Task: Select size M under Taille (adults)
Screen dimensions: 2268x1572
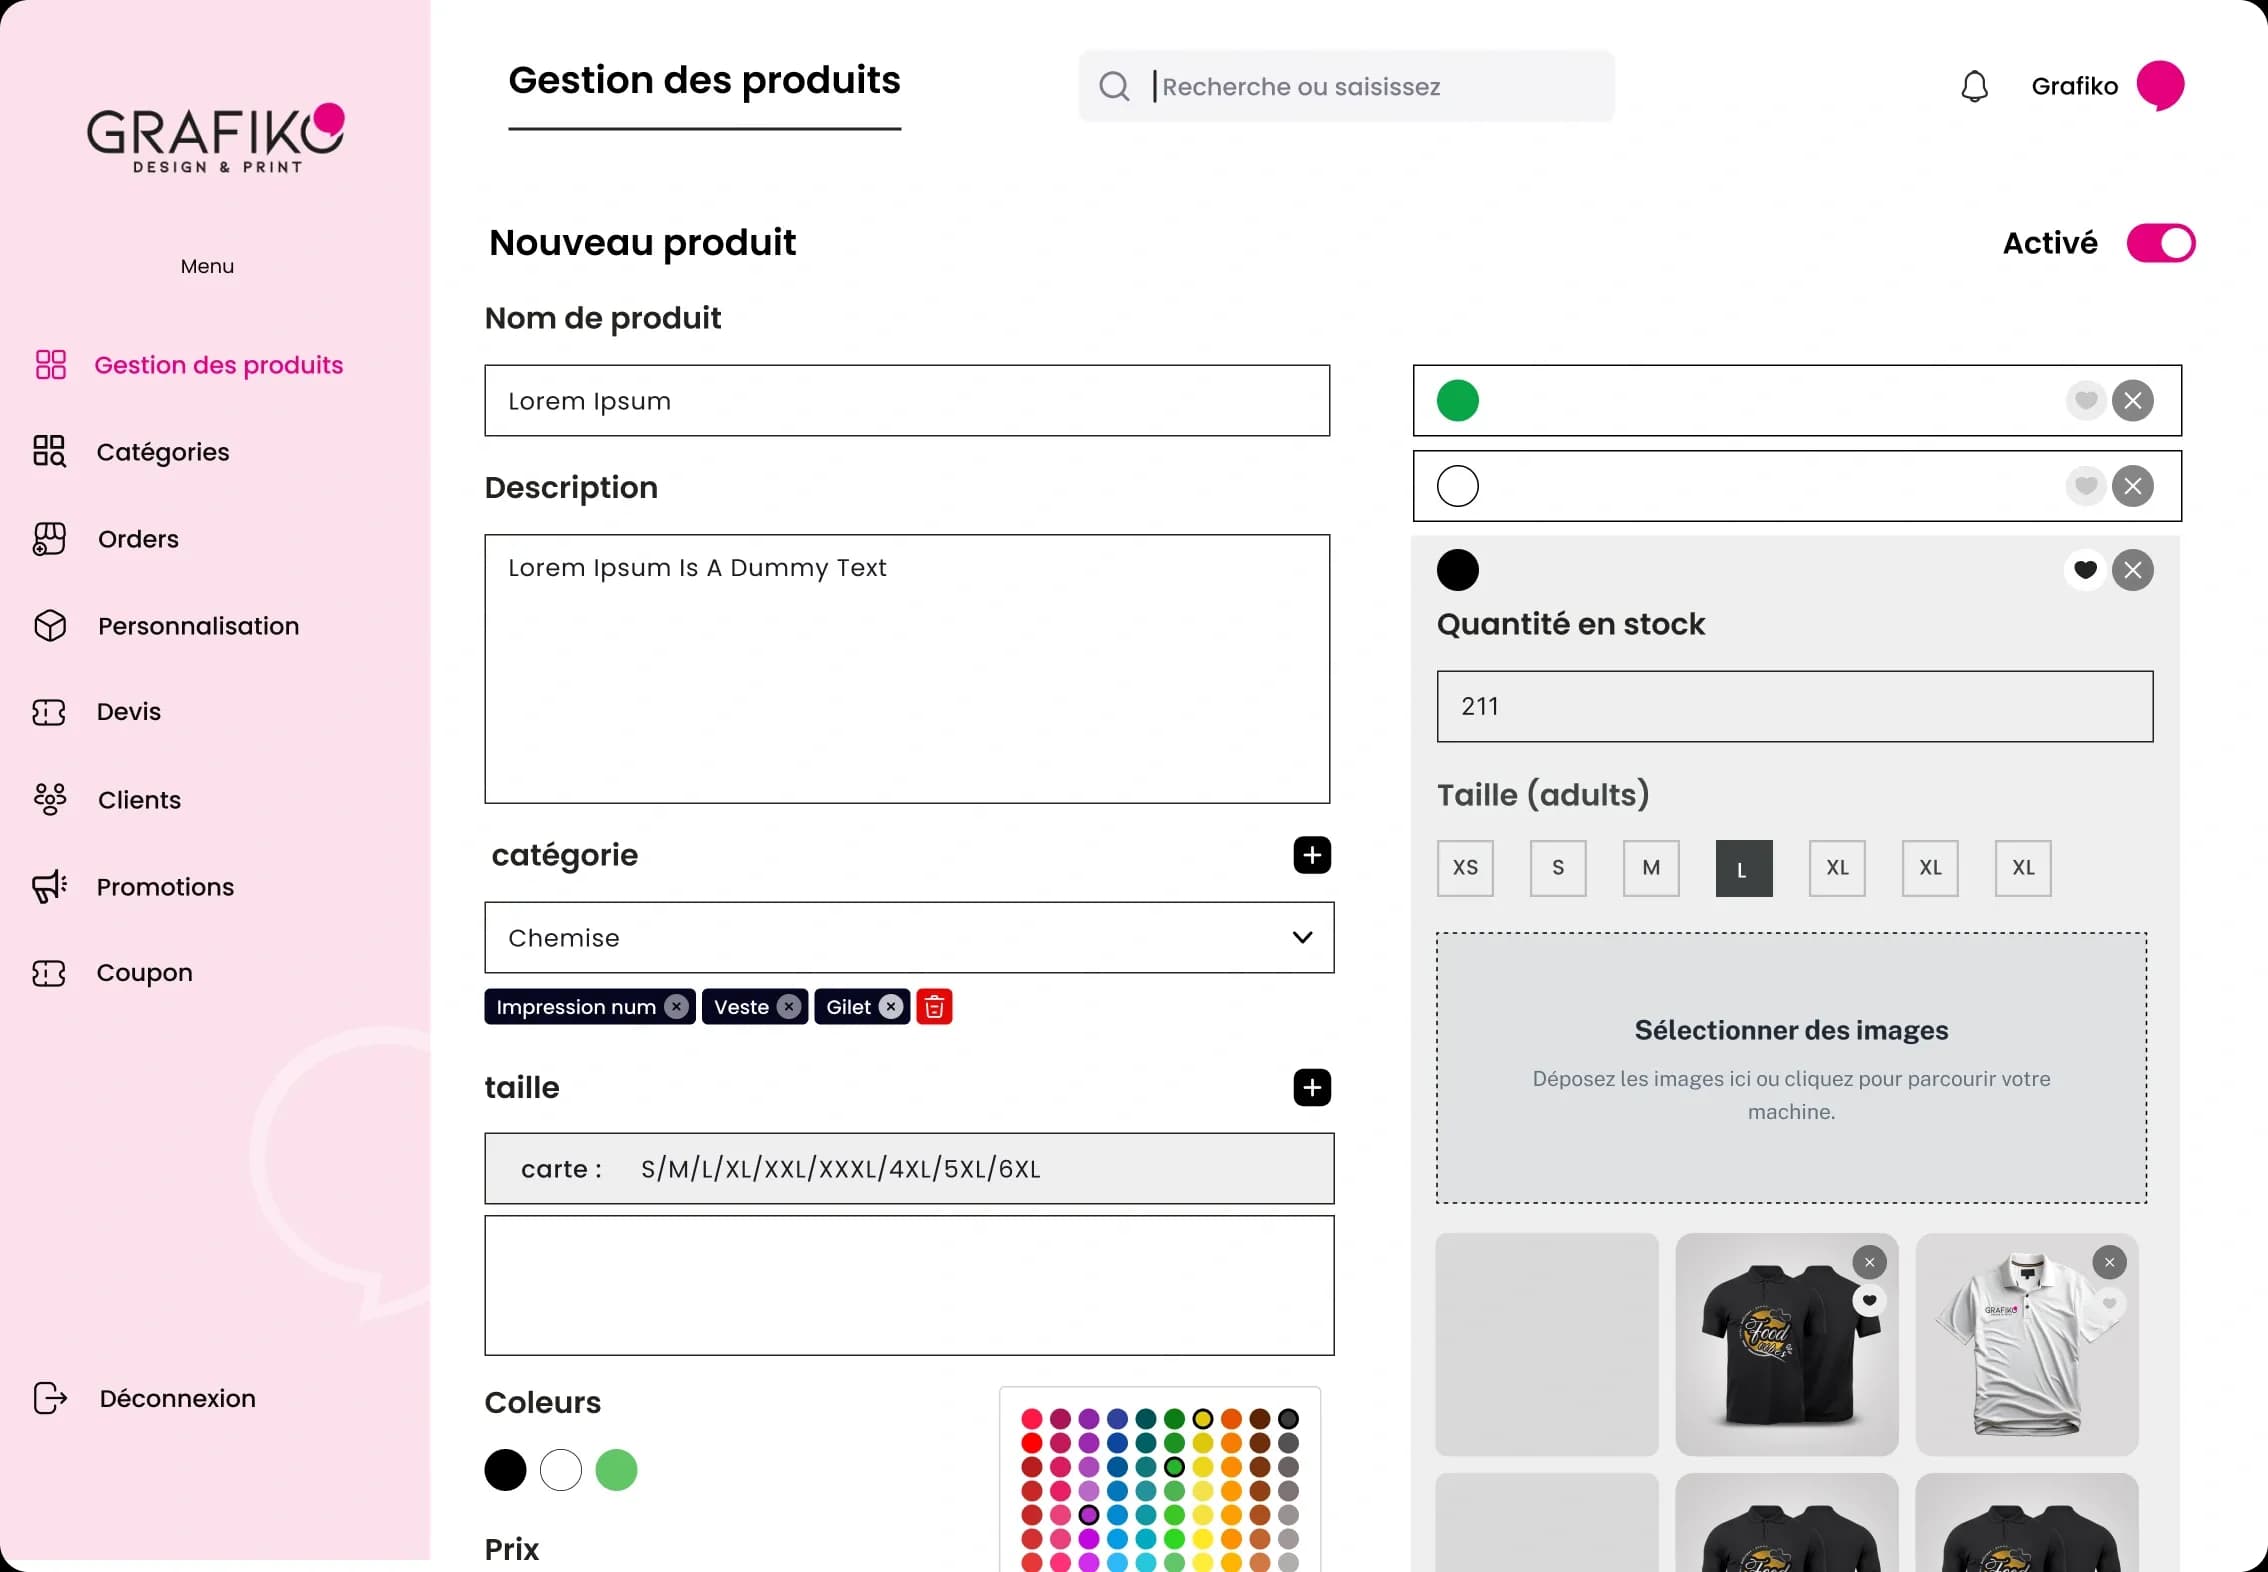Action: point(1650,868)
